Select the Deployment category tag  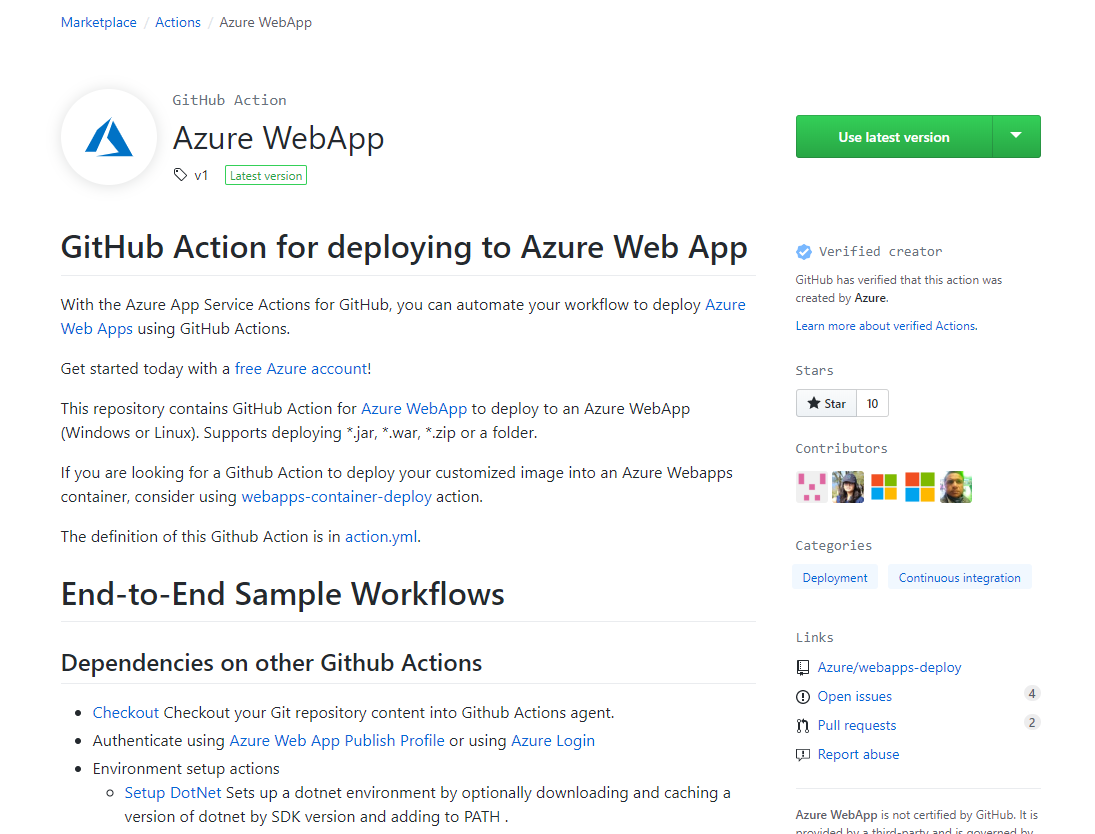[835, 577]
